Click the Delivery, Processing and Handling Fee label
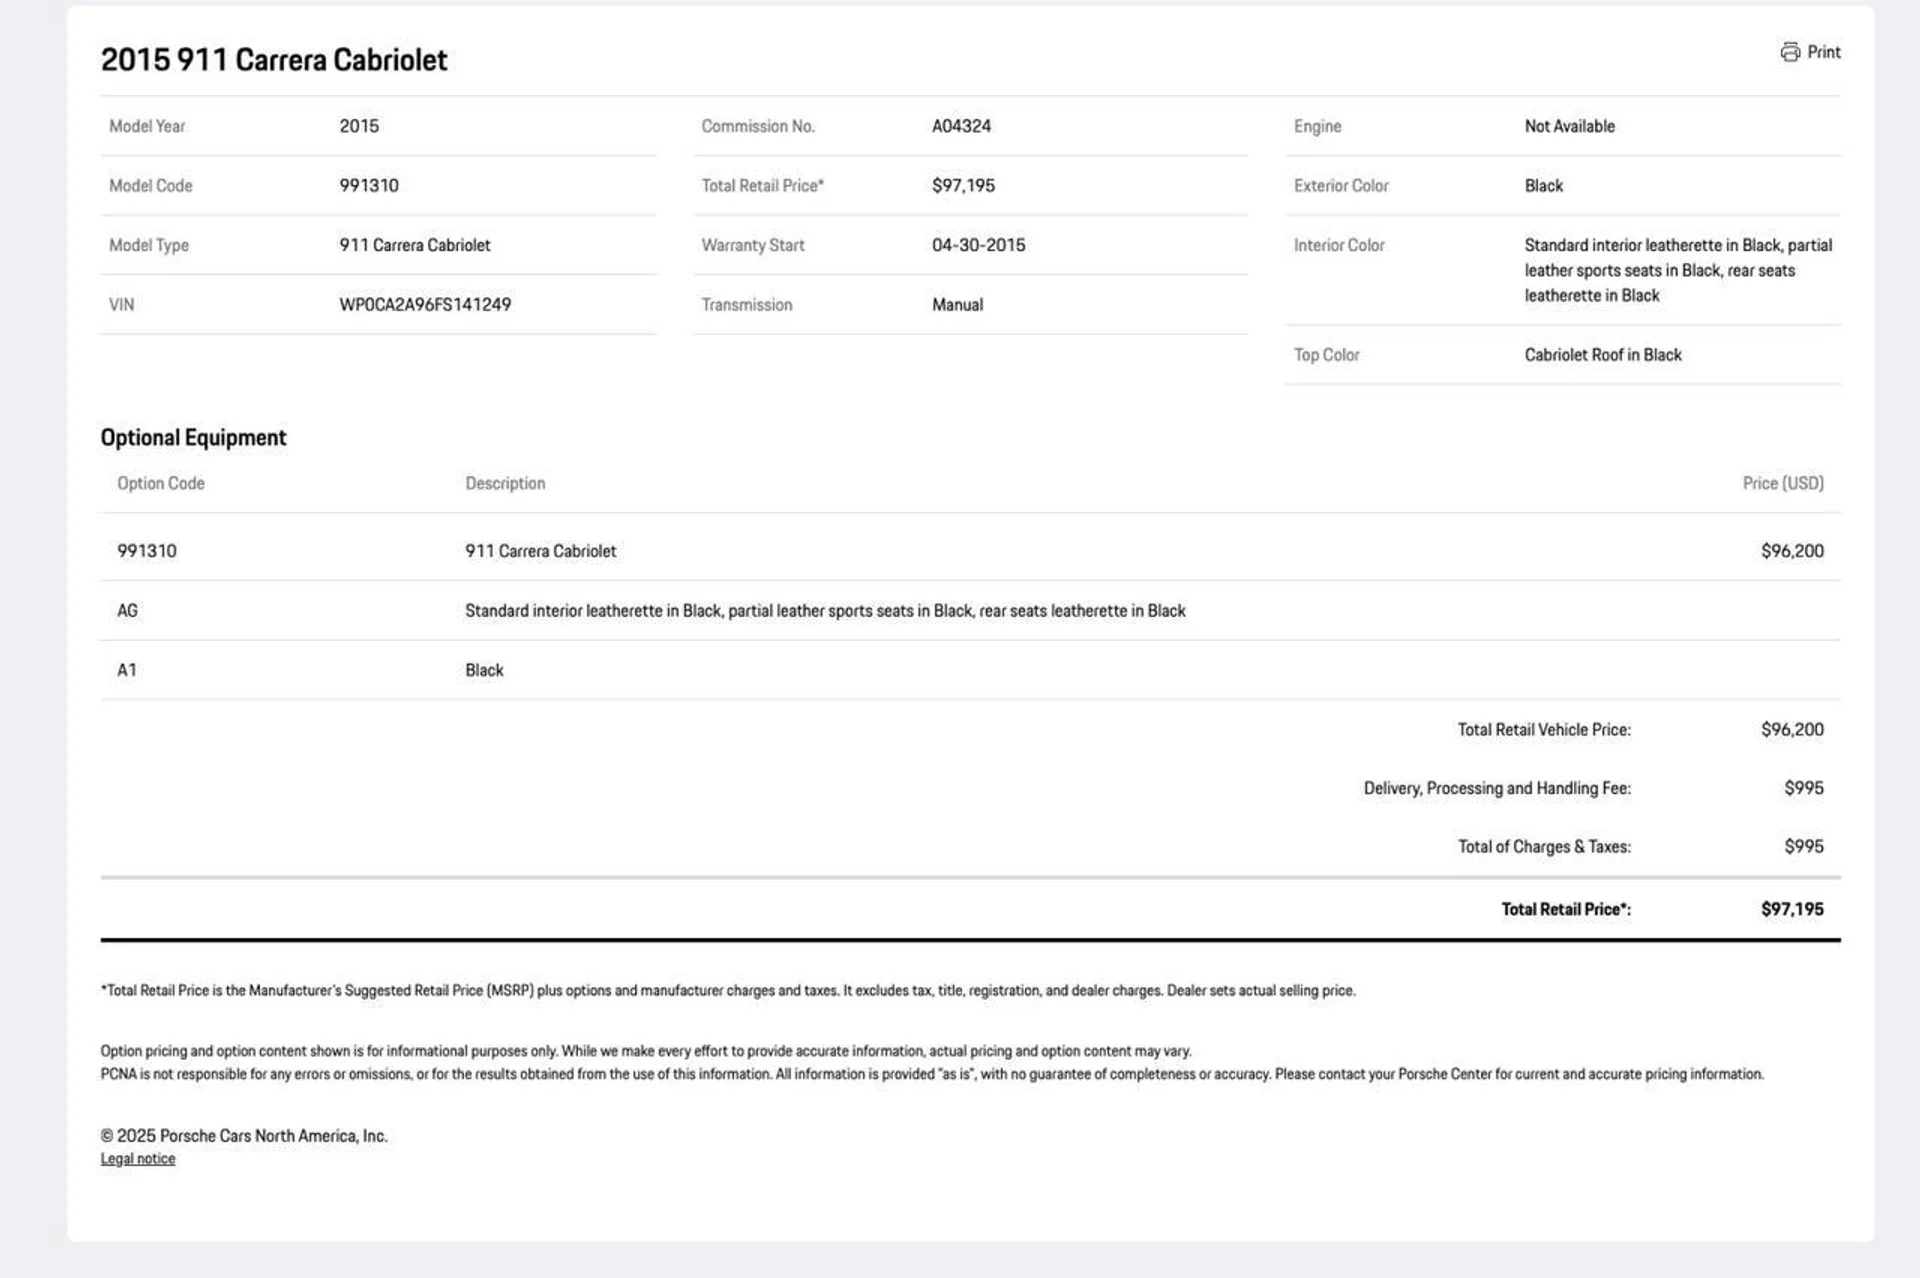 (x=1496, y=788)
